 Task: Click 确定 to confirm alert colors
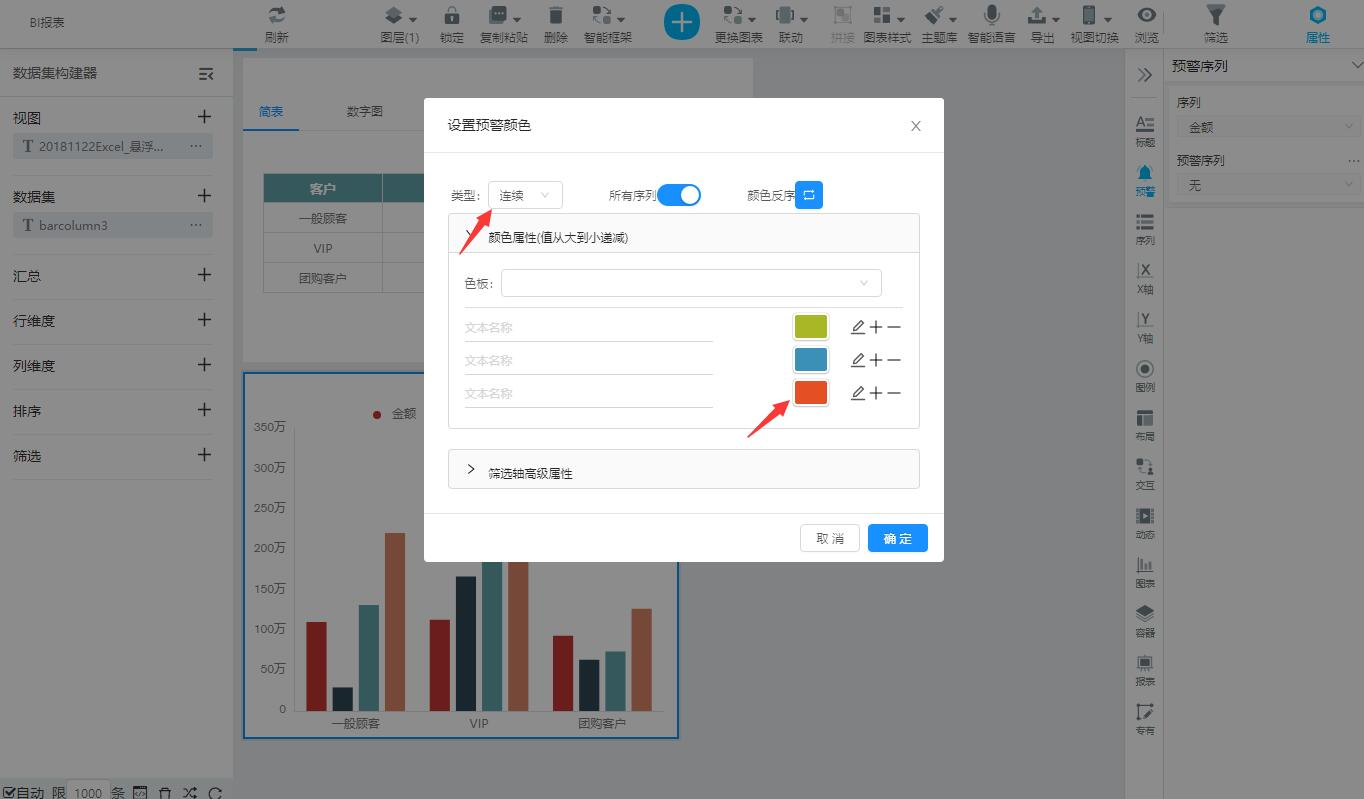898,538
